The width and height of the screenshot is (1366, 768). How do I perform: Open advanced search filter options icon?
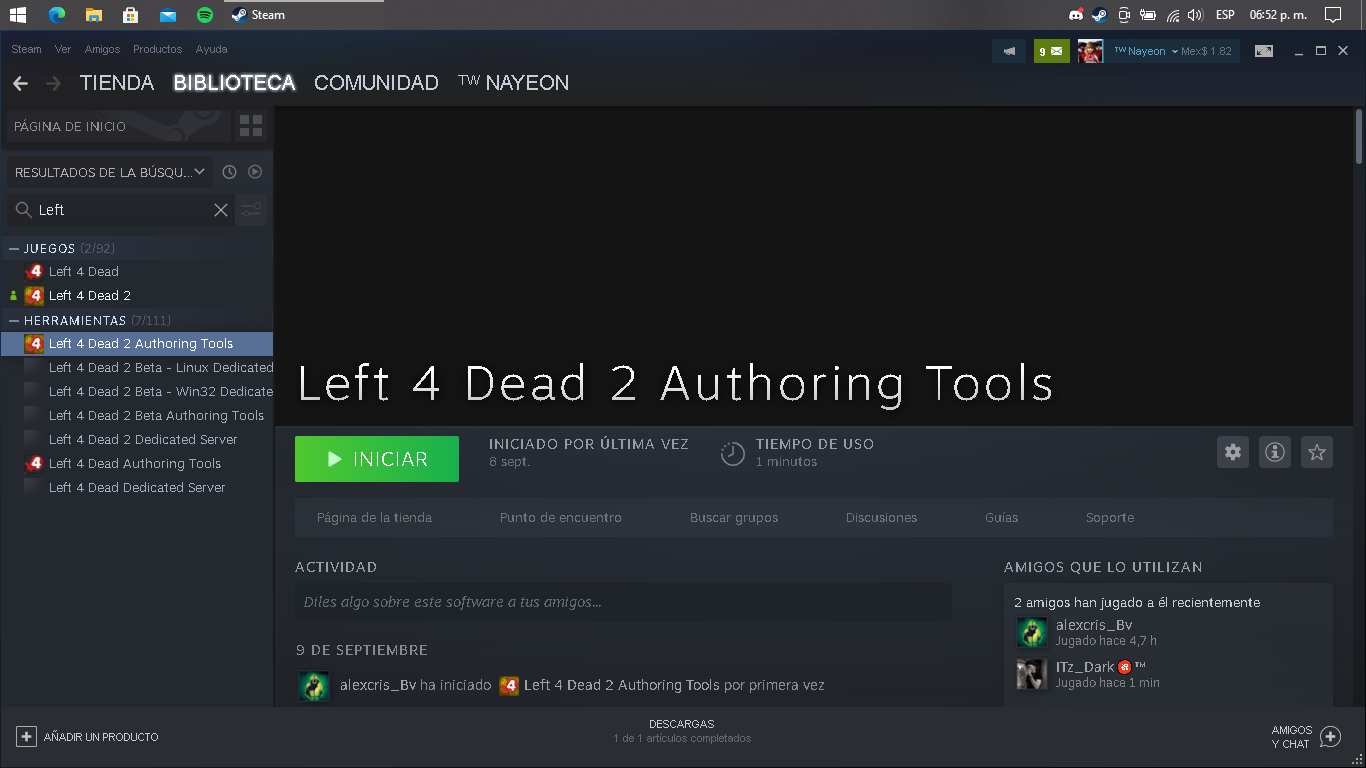[x=251, y=210]
